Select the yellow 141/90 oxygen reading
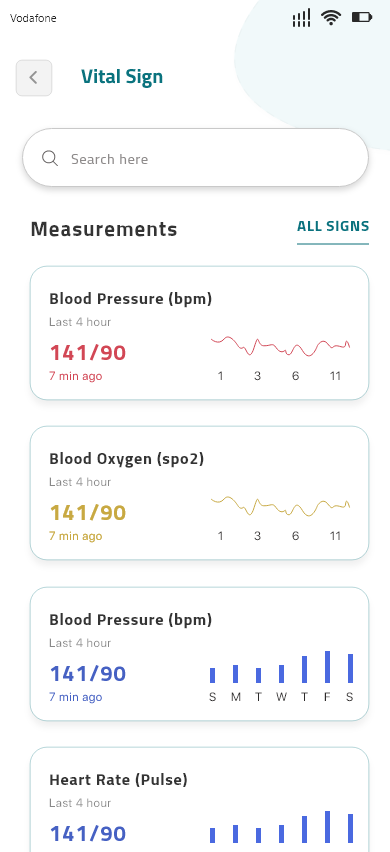This screenshot has height=852, width=390. [x=88, y=512]
